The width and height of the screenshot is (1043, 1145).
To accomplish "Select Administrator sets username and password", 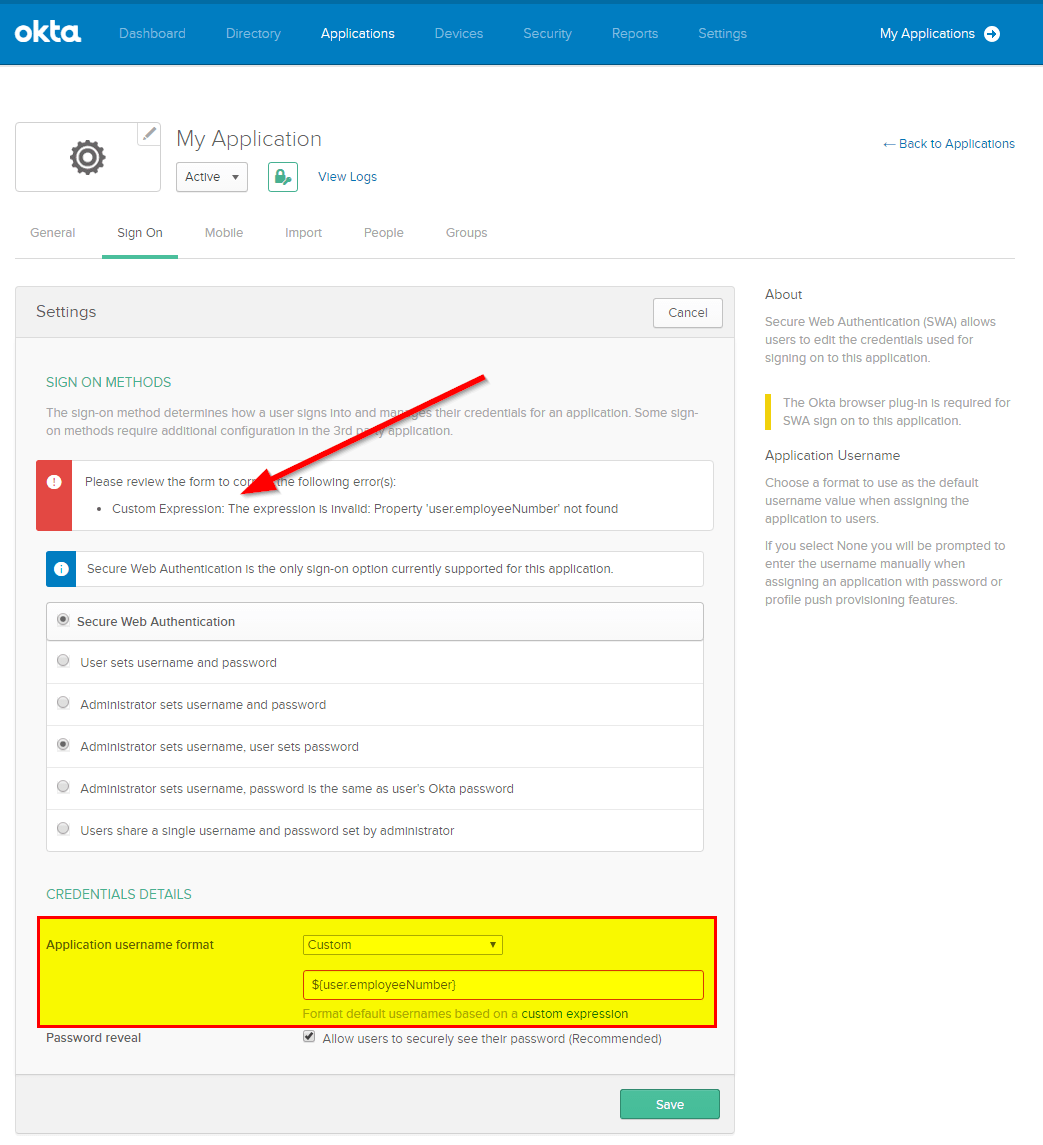I will pos(64,702).
